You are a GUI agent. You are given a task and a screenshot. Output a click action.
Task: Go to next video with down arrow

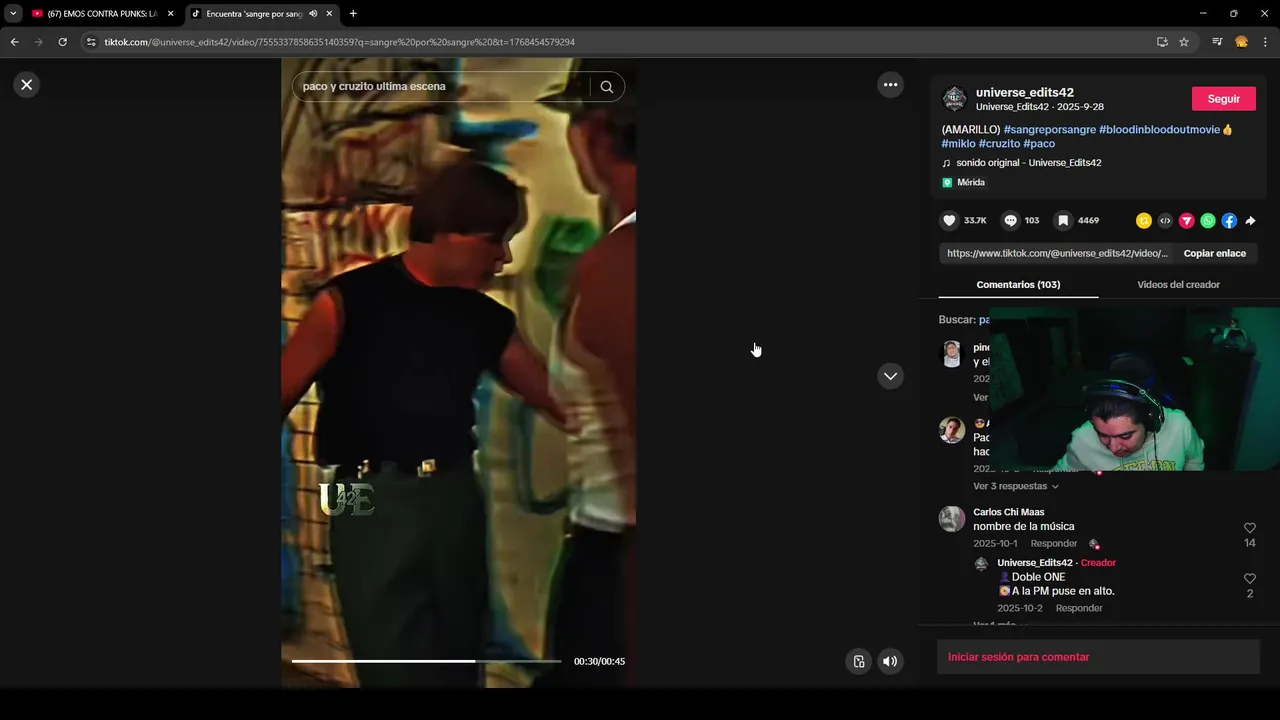click(x=890, y=376)
